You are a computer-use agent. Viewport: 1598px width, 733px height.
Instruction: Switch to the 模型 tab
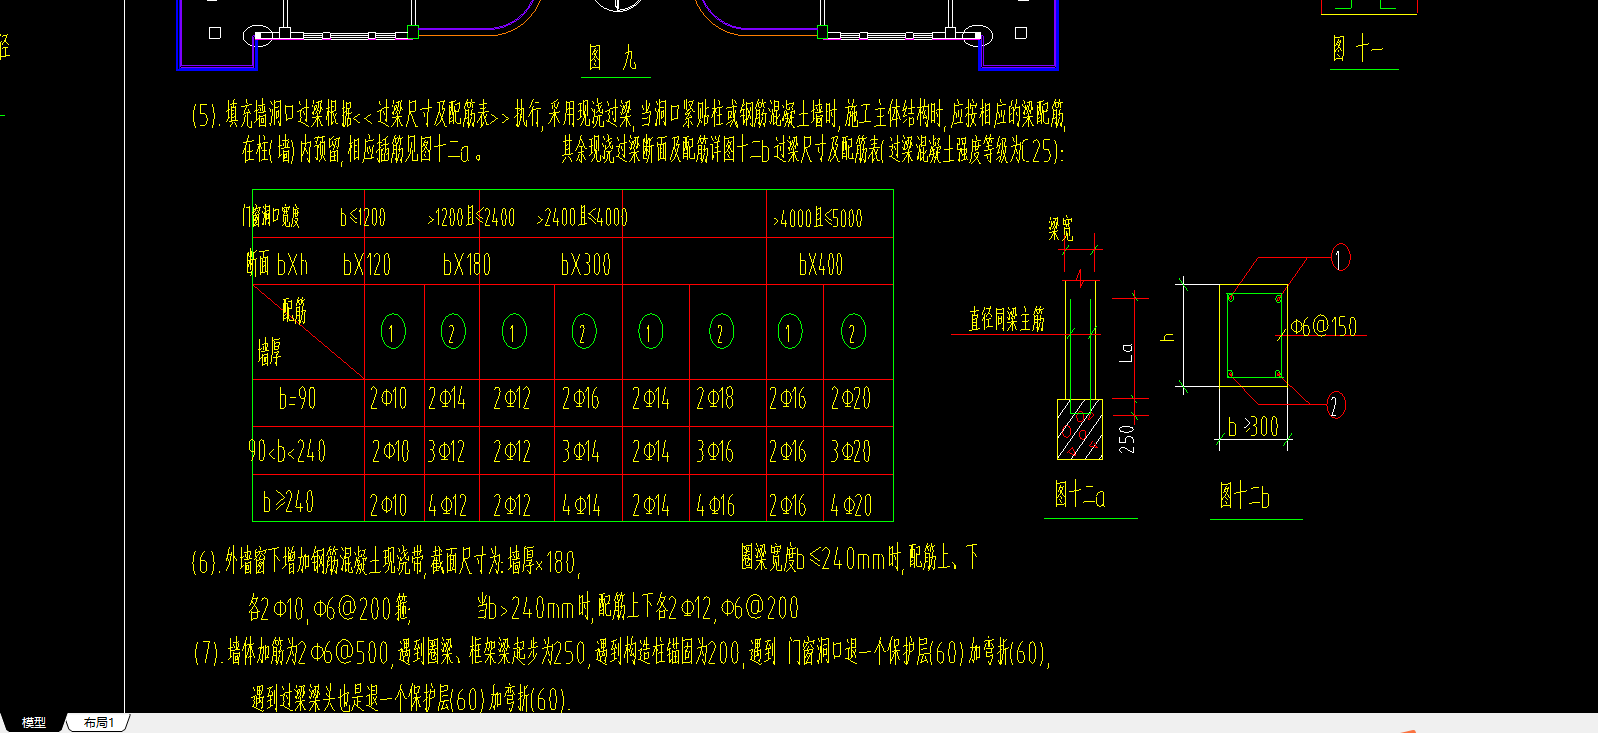[x=34, y=722]
